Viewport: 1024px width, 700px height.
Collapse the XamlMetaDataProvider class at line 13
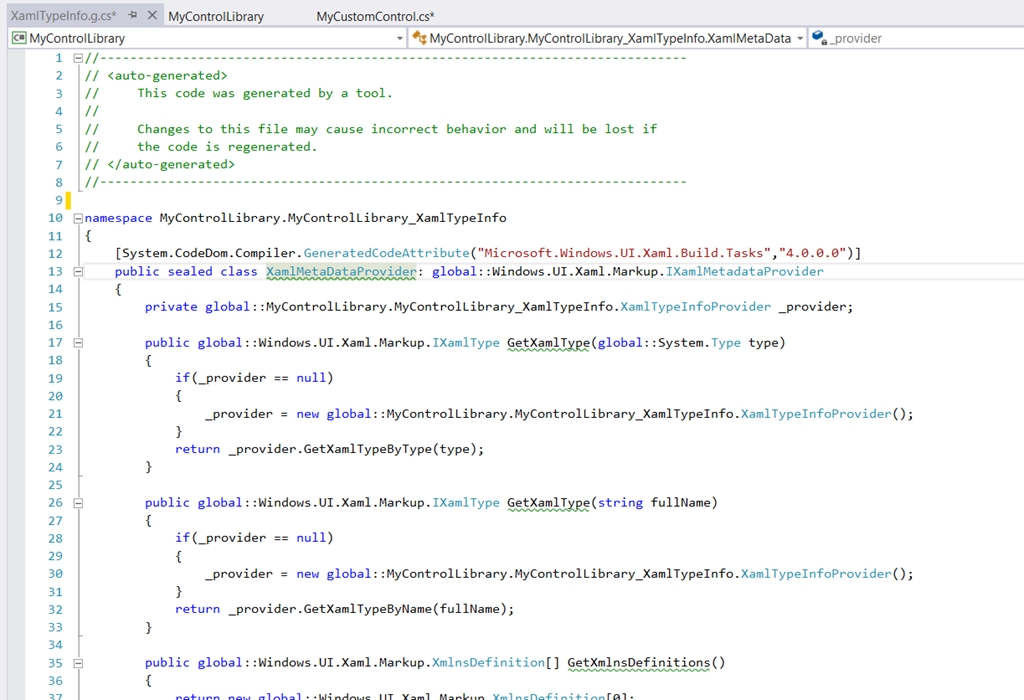(78, 272)
